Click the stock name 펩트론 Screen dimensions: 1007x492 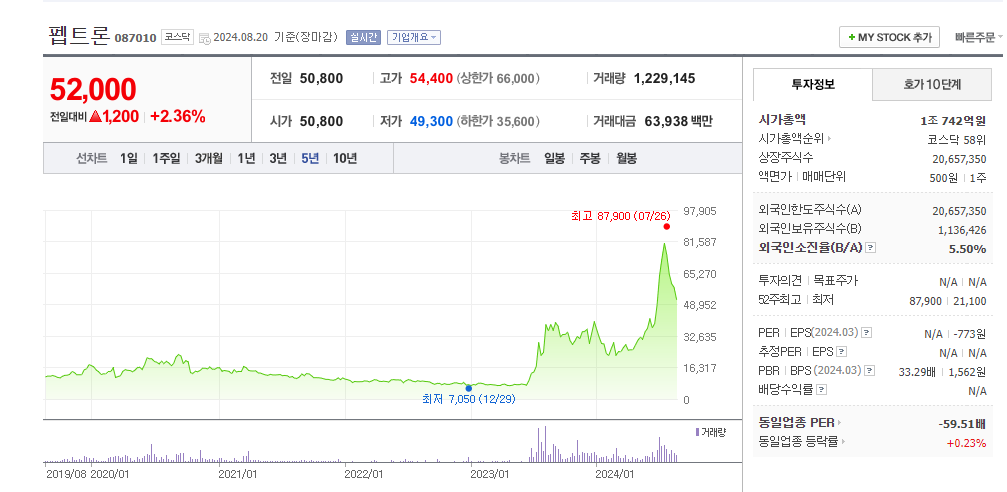pos(78,35)
